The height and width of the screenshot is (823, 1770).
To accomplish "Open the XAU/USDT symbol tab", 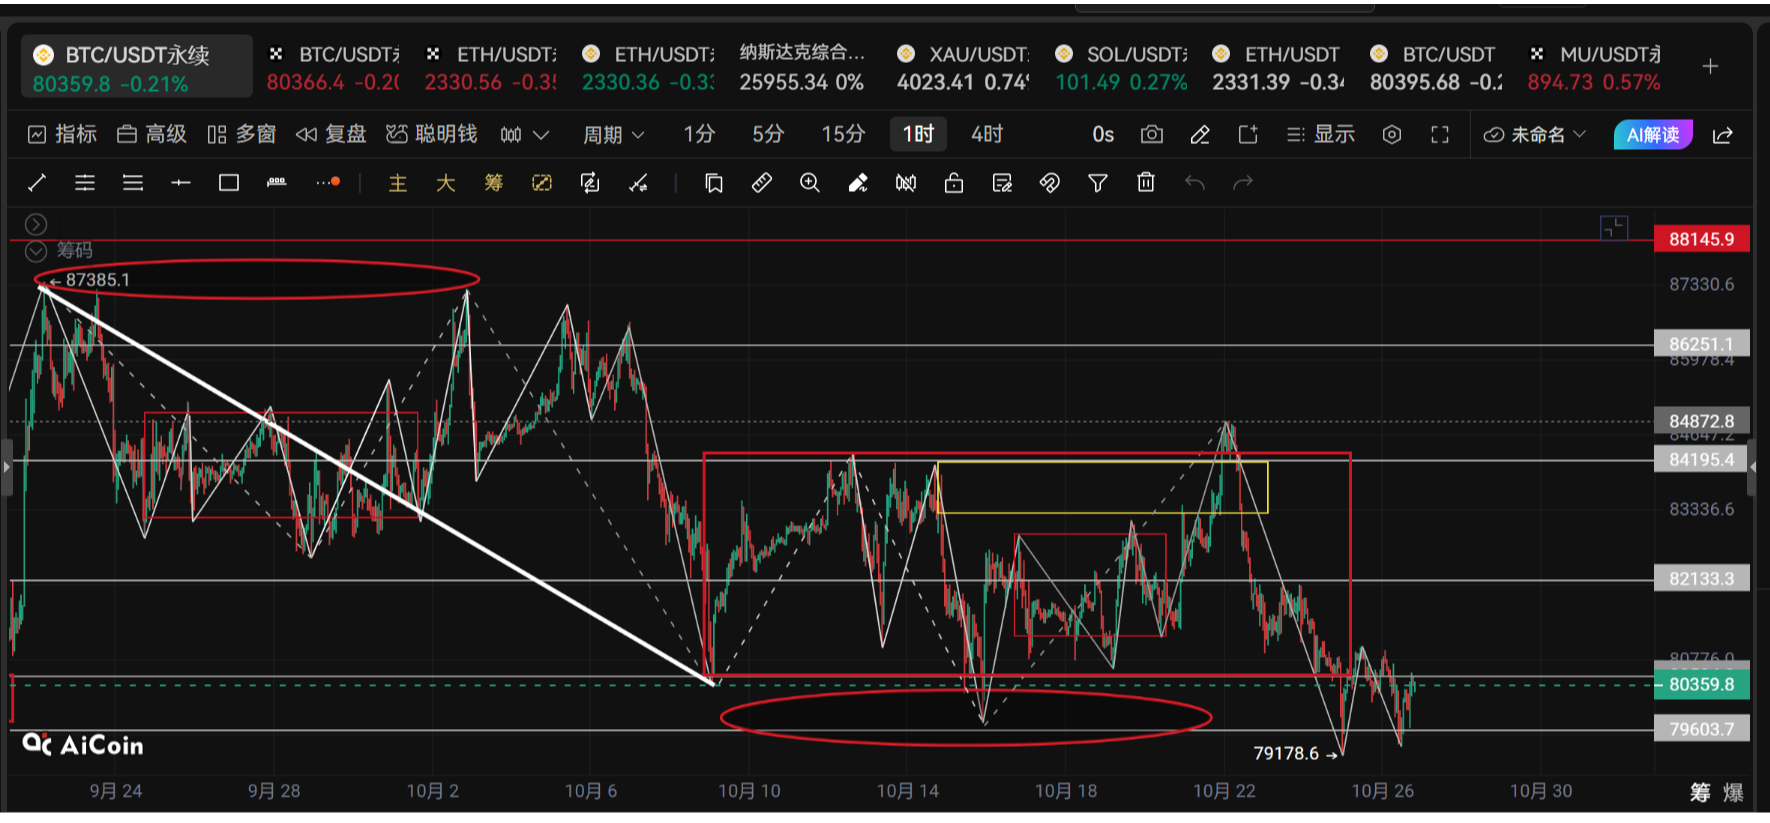I will (x=964, y=68).
